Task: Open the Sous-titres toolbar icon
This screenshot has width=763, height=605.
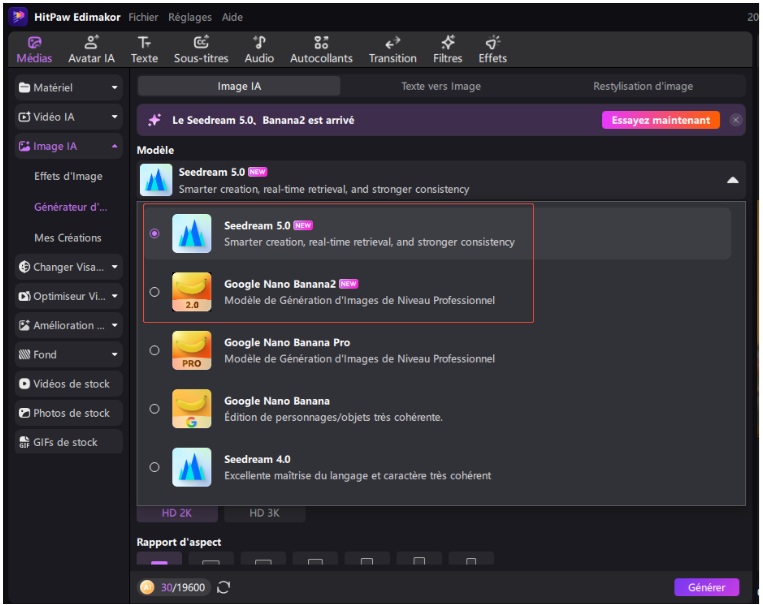Action: tap(201, 43)
